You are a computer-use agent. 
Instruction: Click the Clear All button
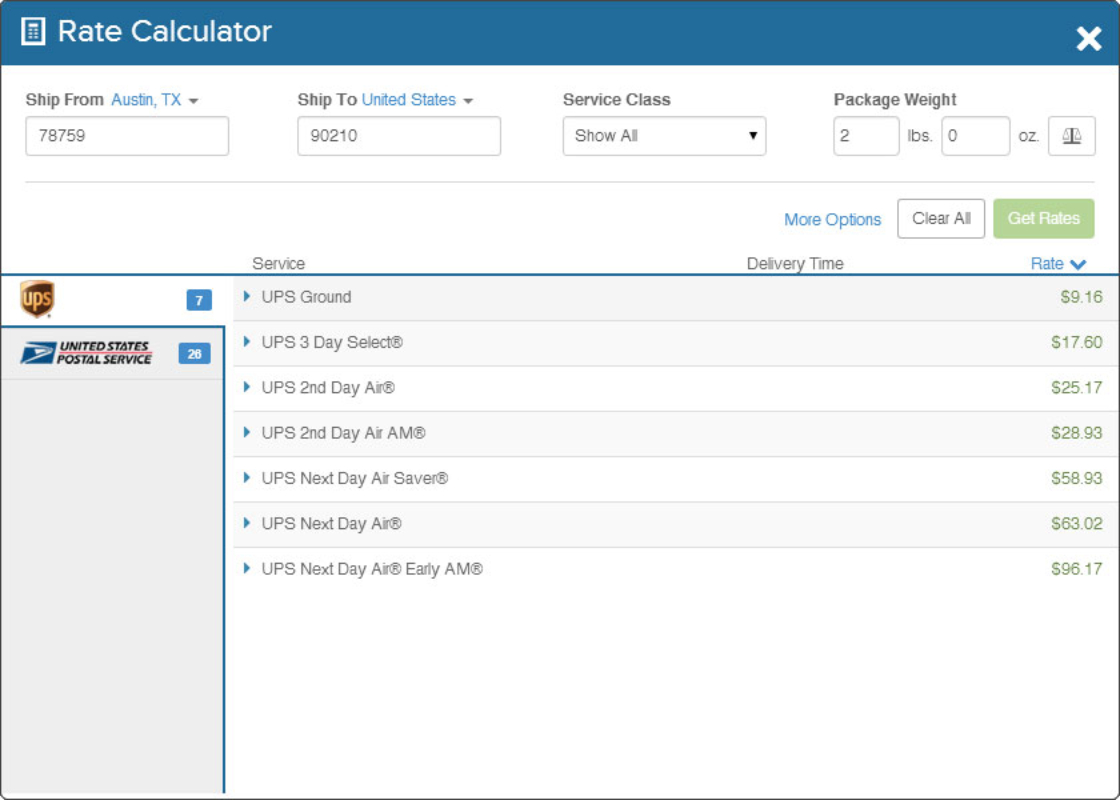coord(941,219)
